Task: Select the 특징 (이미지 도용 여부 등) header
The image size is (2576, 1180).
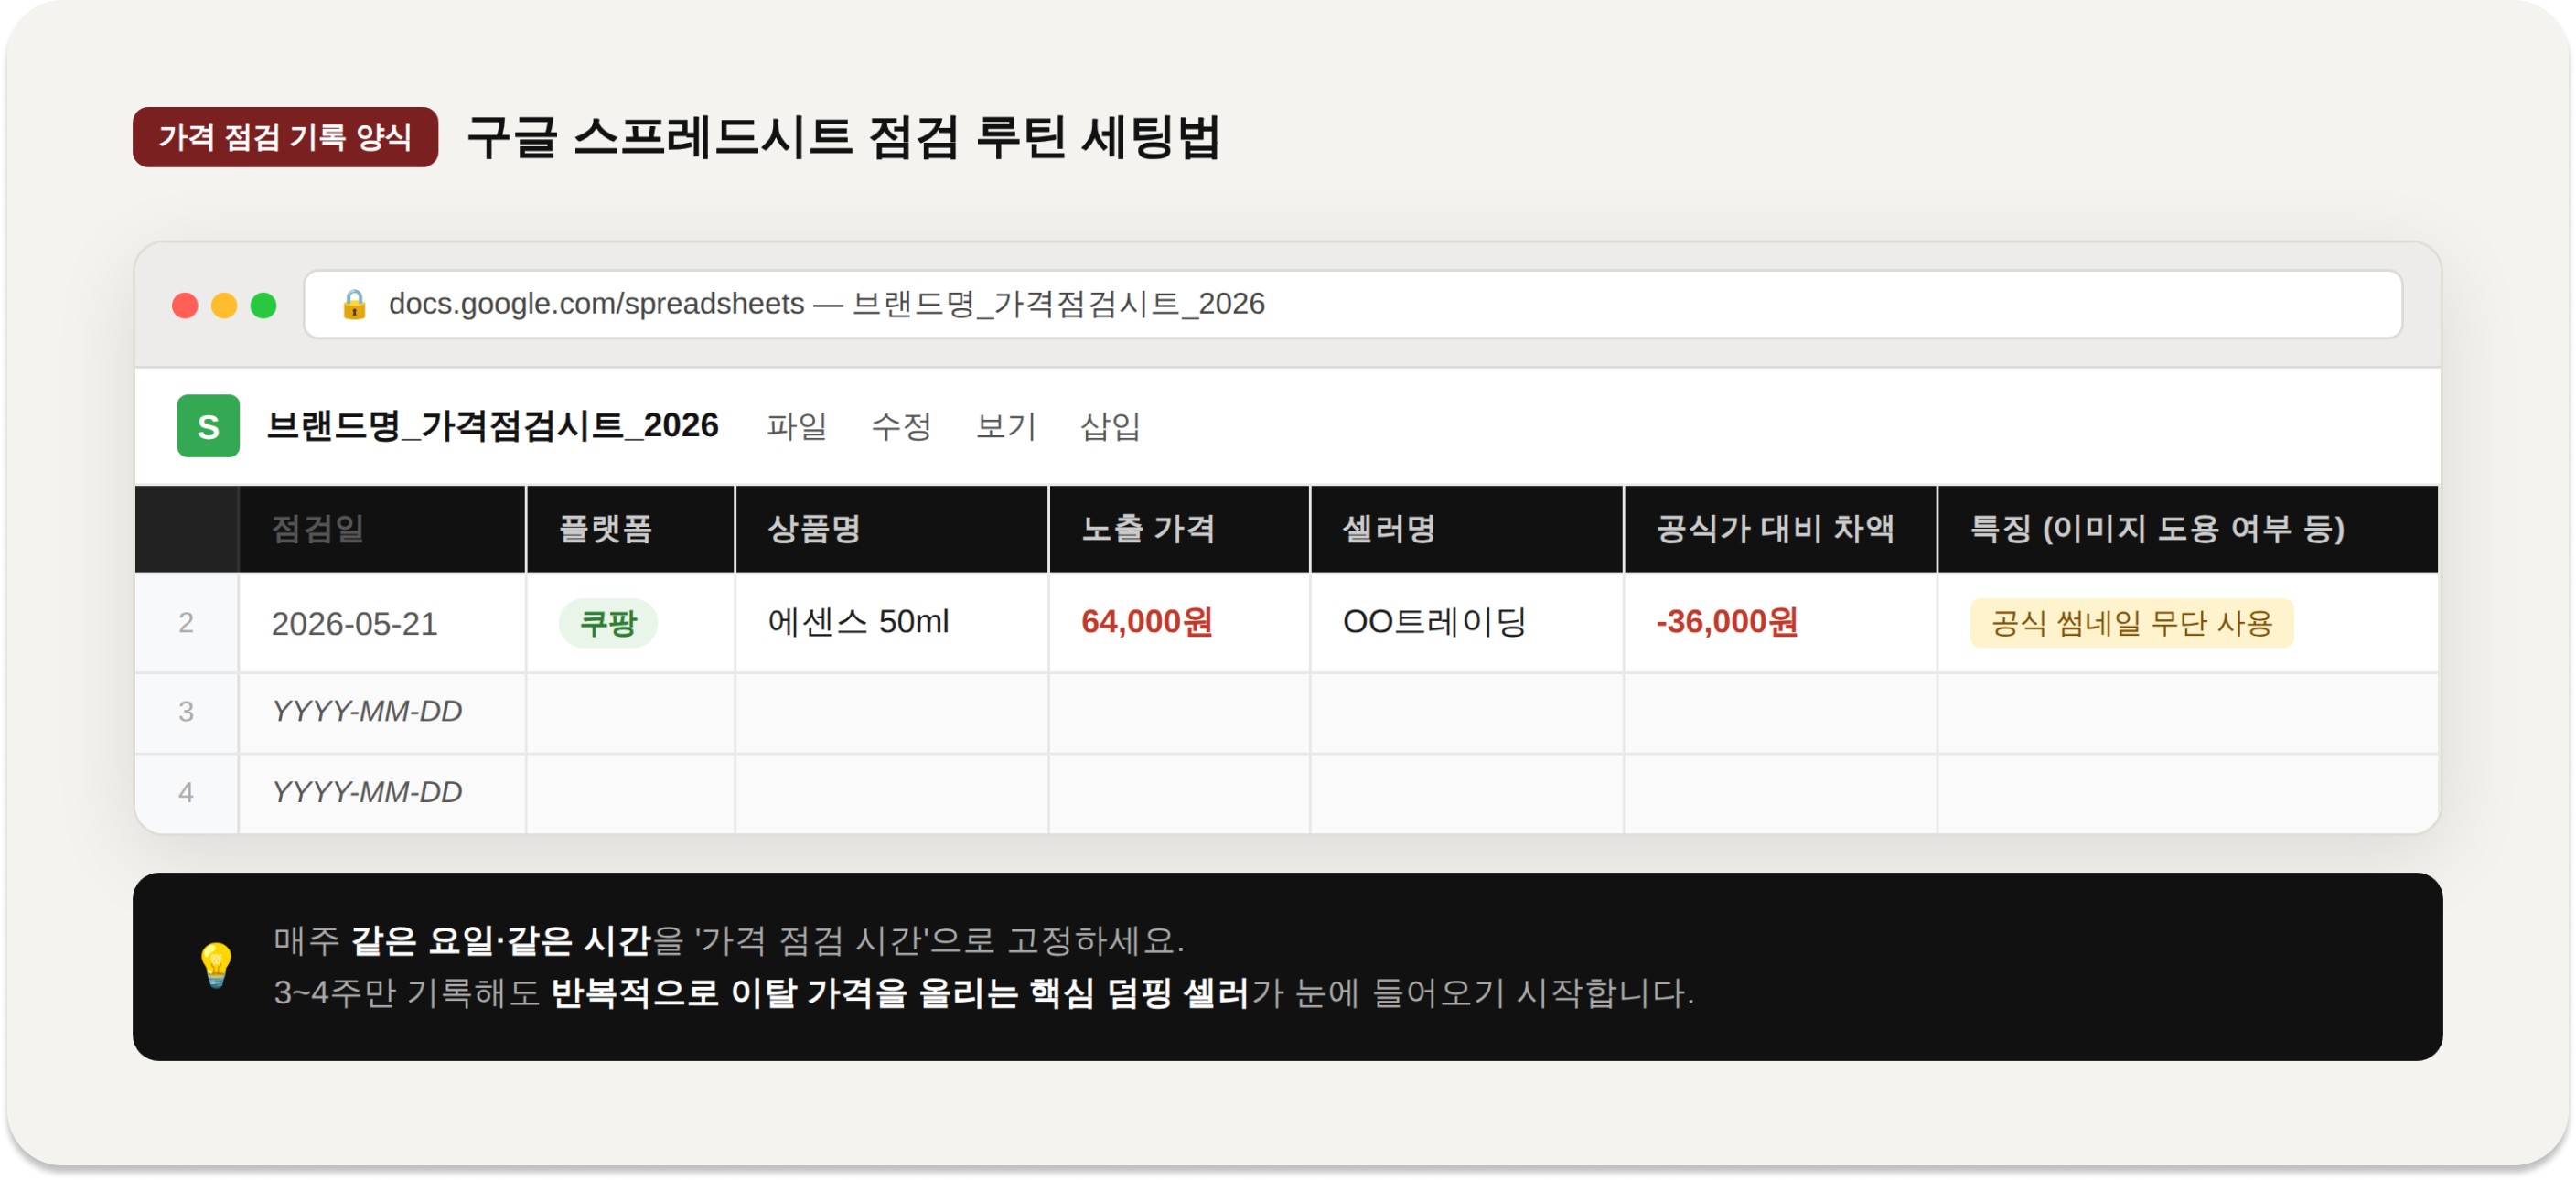Action: pos(2188,529)
